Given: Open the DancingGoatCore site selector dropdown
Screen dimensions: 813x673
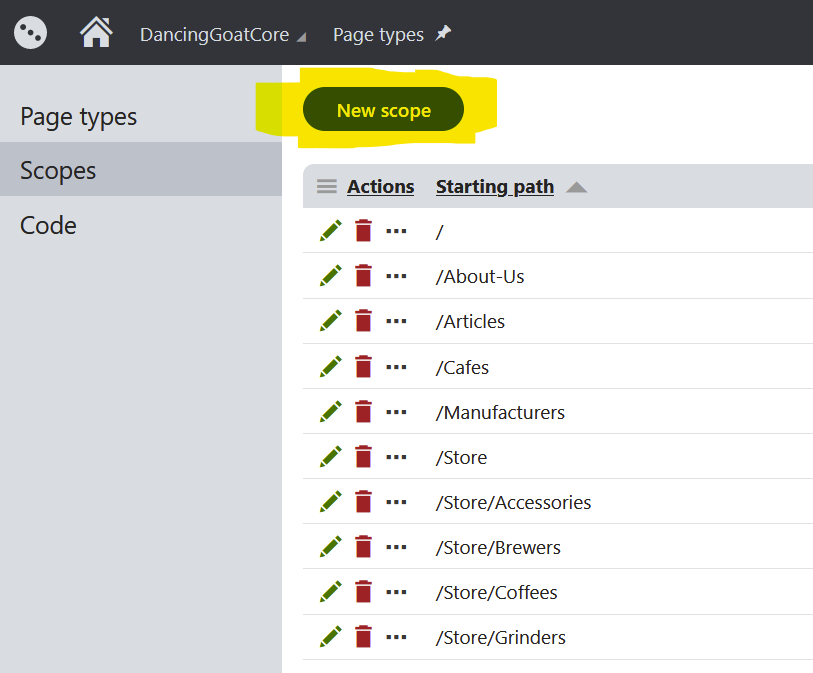Looking at the screenshot, I should tap(223, 35).
